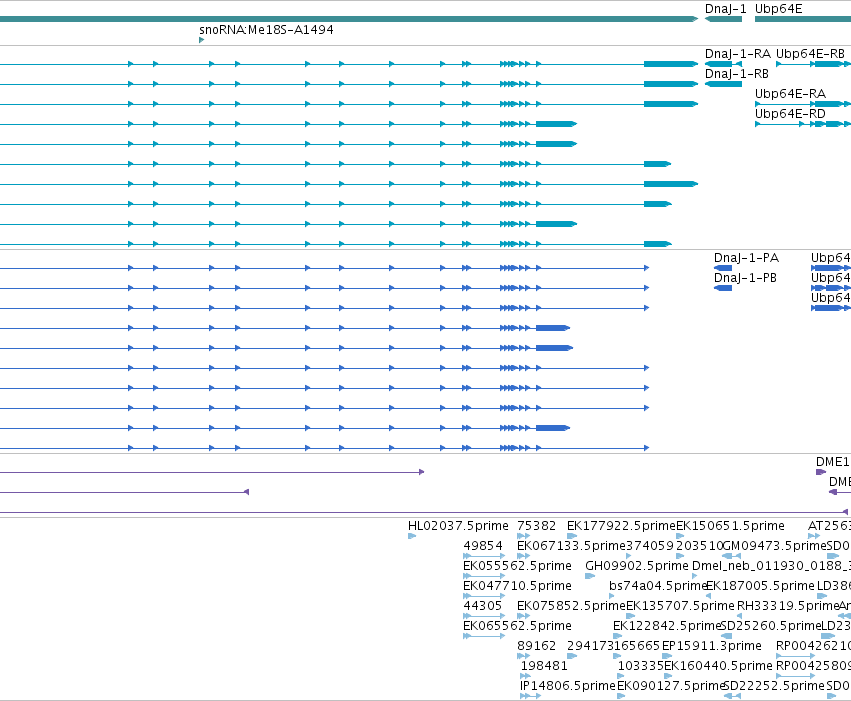This screenshot has width=851, height=701.
Task: Open feature label 198481
Action: [544, 666]
